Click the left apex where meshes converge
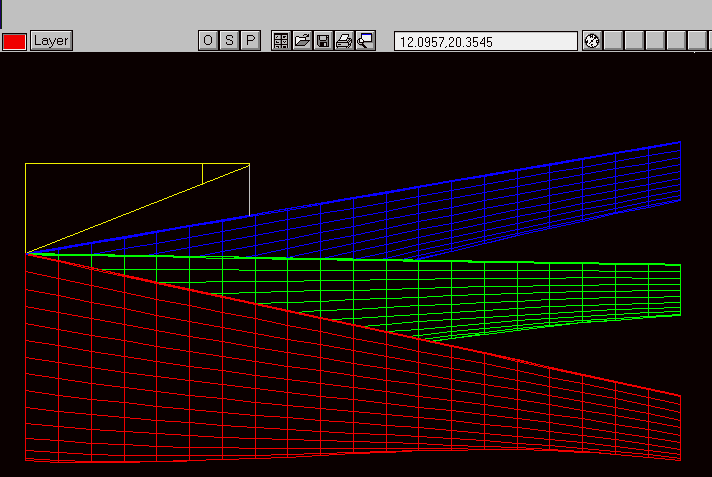This screenshot has width=712, height=477. pos(26,253)
